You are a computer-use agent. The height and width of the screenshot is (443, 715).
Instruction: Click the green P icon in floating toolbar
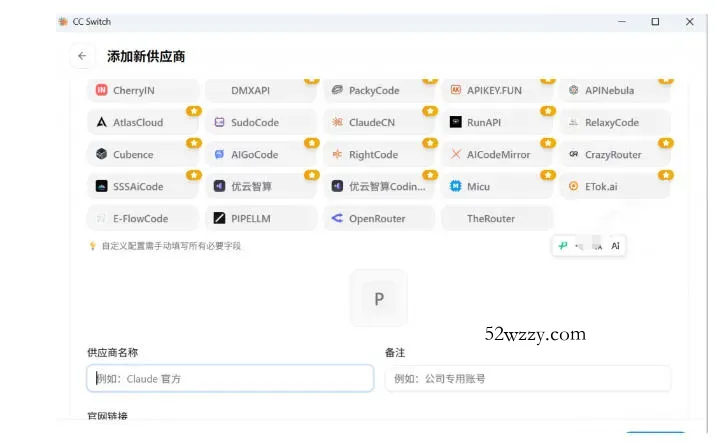click(563, 246)
